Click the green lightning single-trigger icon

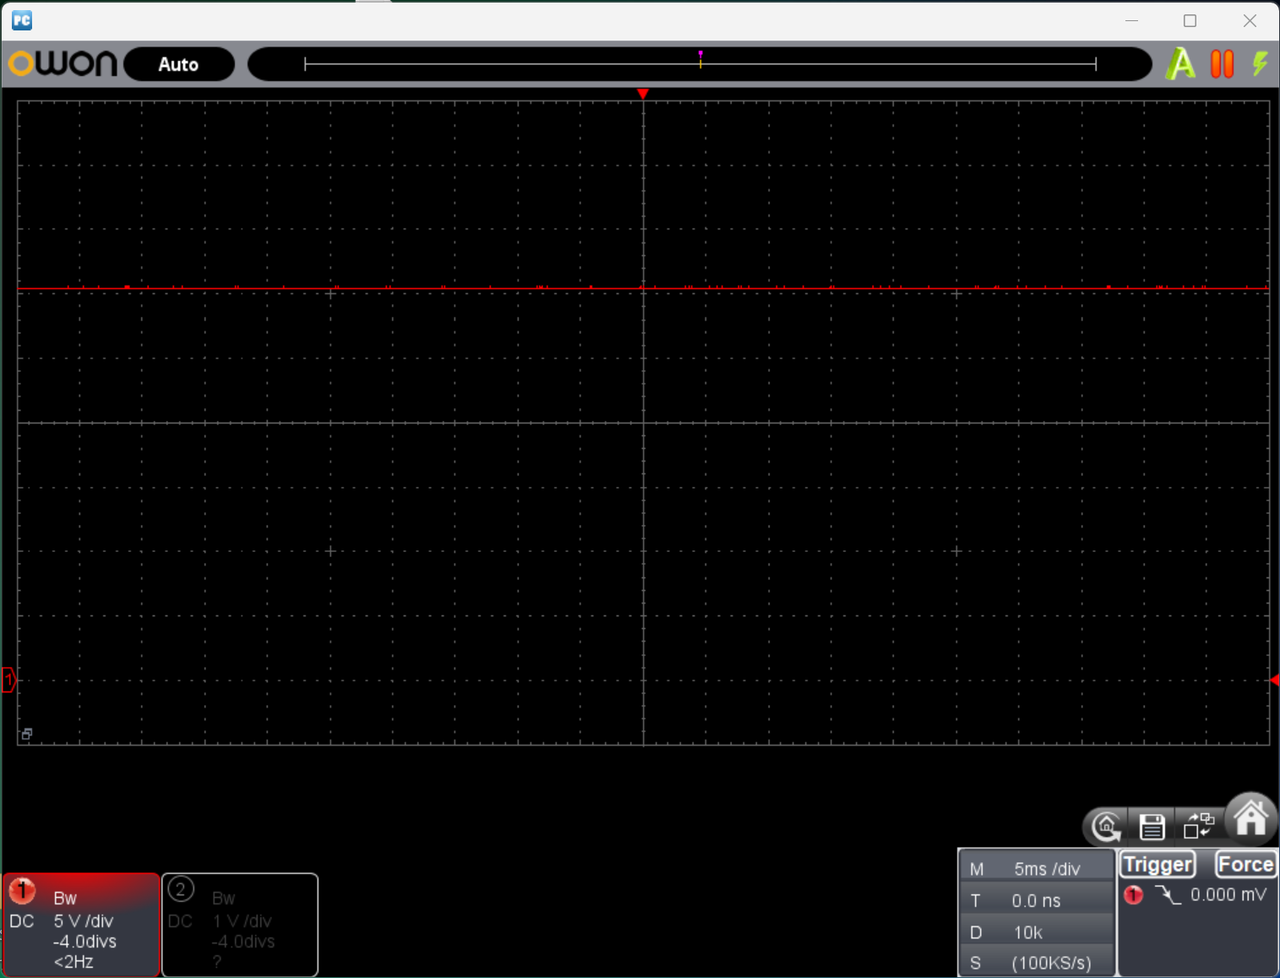[x=1260, y=64]
